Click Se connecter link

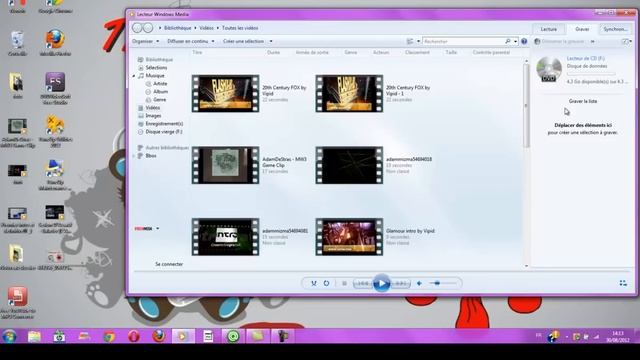click(x=169, y=264)
